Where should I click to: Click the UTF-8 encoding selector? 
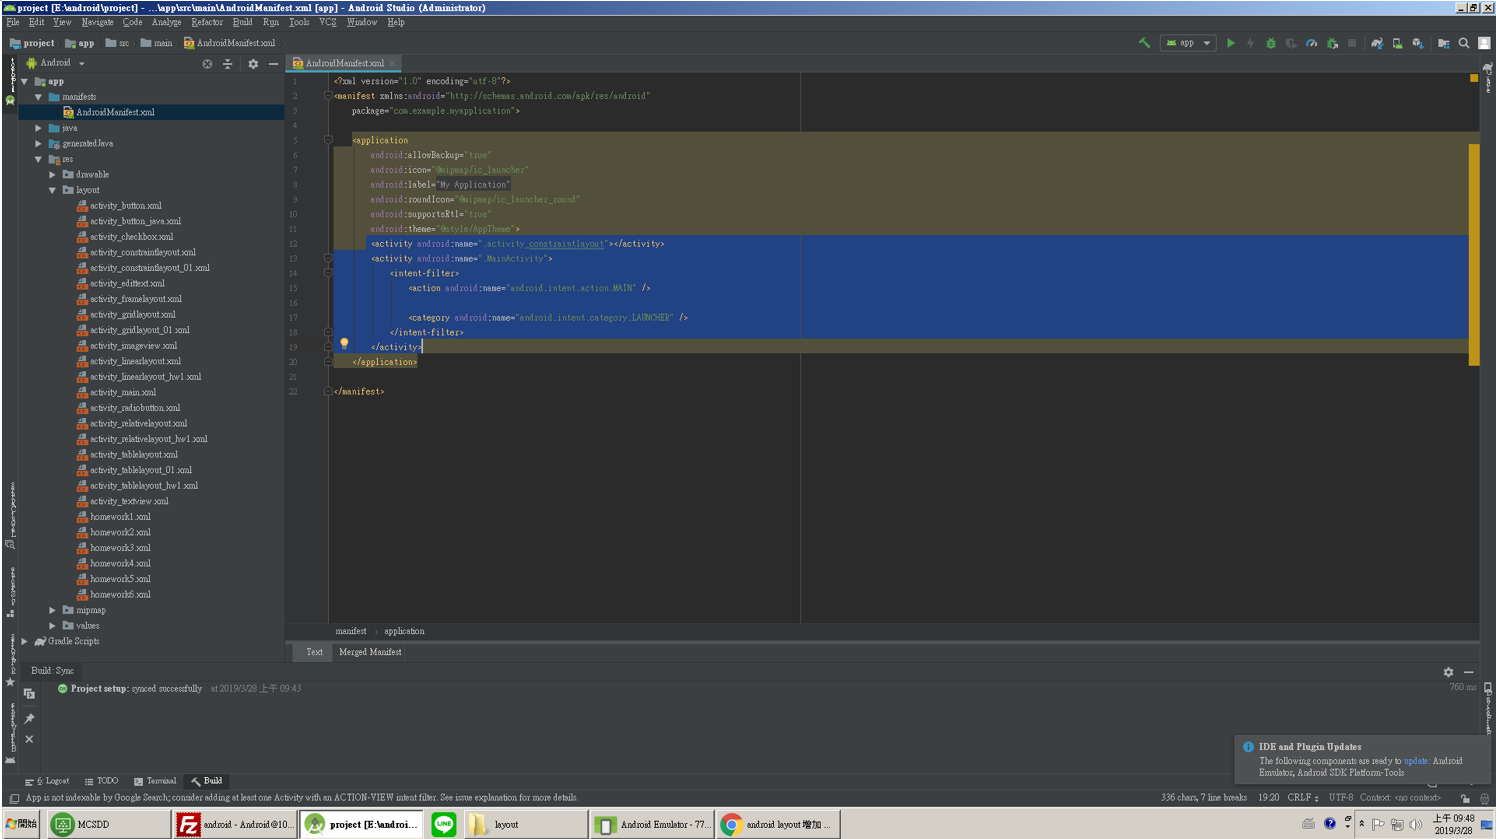click(1340, 798)
